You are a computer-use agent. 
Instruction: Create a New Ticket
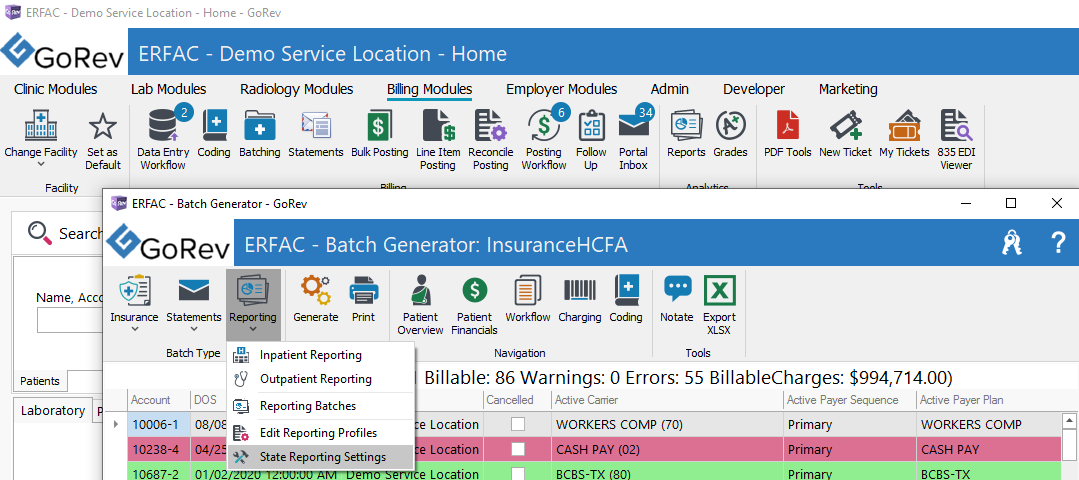[x=845, y=135]
